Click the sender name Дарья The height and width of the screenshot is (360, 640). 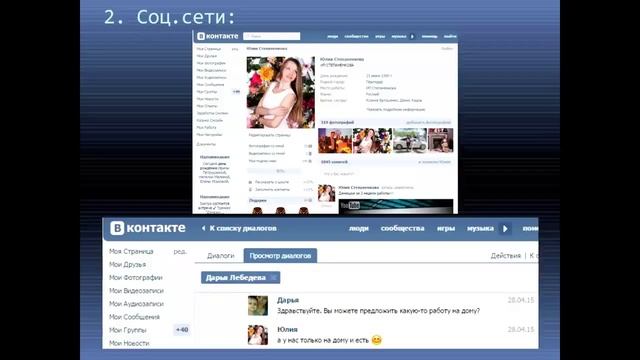(288, 300)
